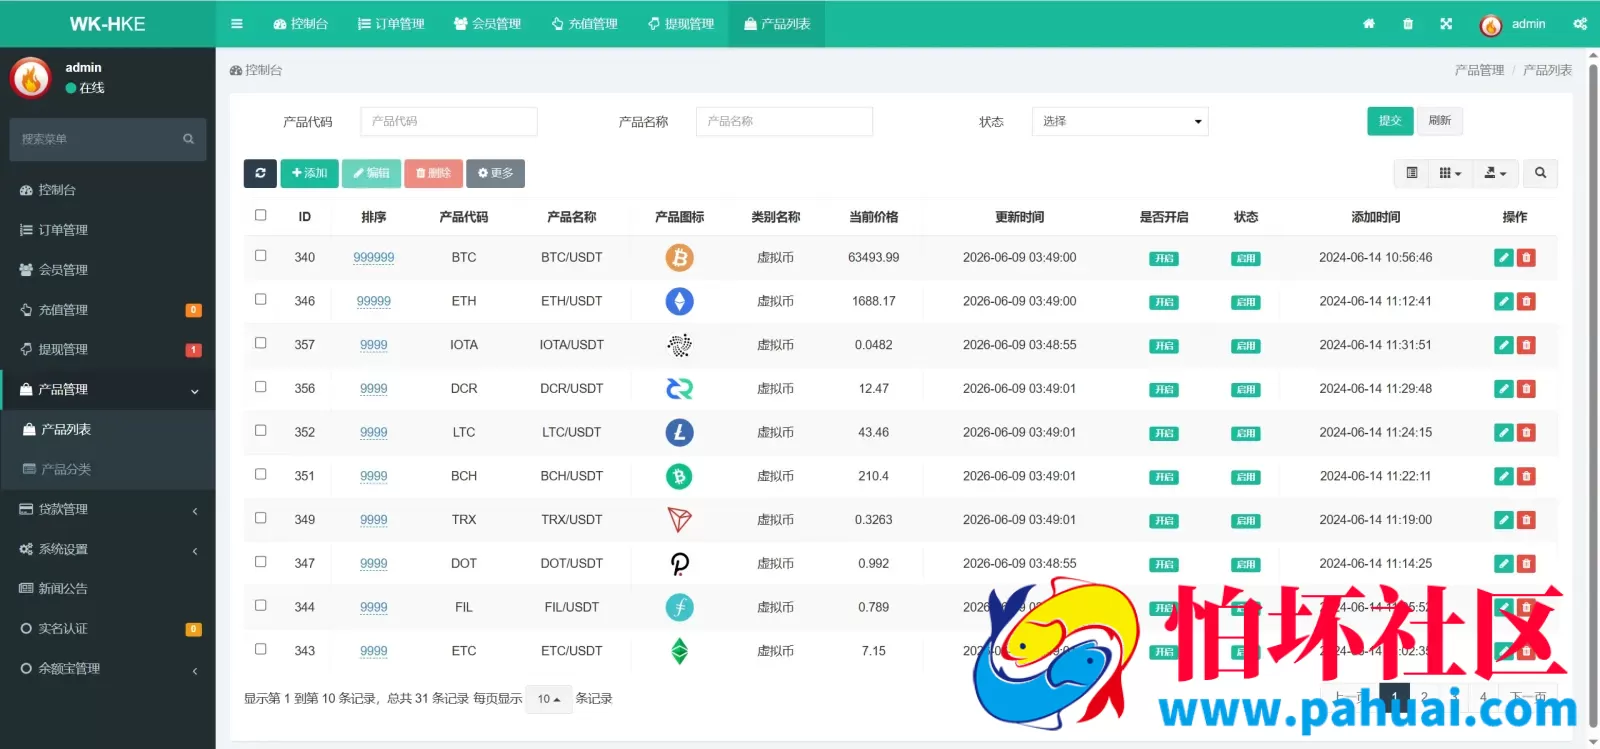The width and height of the screenshot is (1600, 749).
Task: Click the trash cache icon in header
Action: point(1408,24)
